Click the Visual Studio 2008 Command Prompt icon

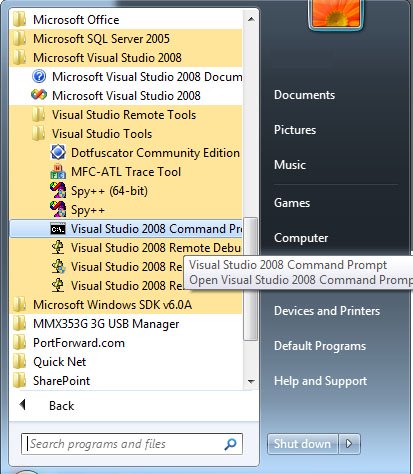(x=58, y=229)
